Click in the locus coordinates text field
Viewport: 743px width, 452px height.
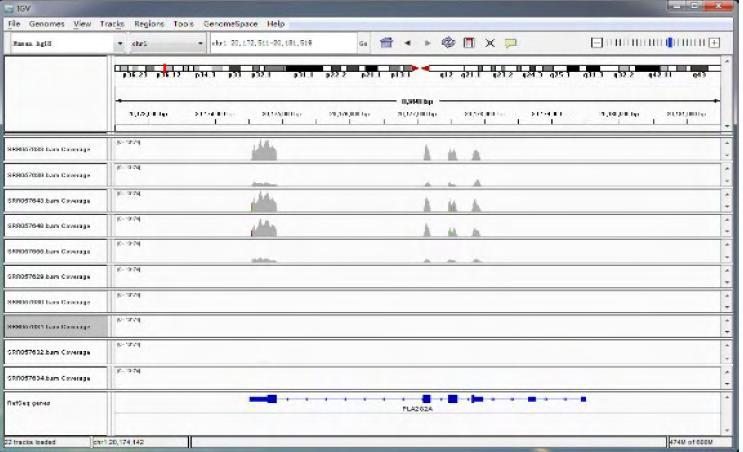[283, 43]
